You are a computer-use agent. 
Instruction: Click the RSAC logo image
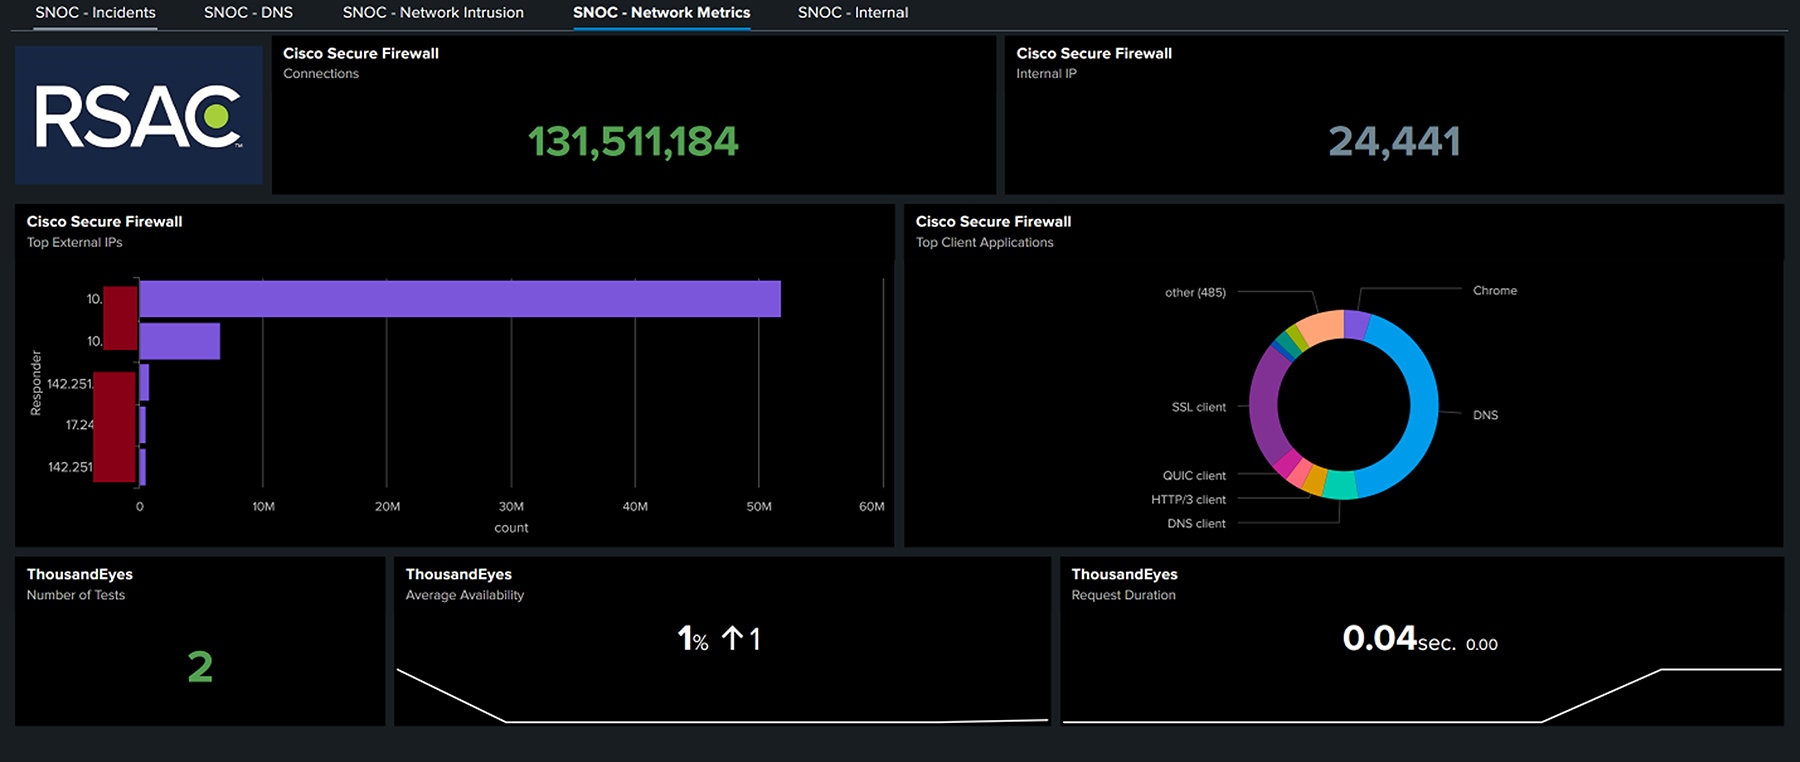coord(139,115)
